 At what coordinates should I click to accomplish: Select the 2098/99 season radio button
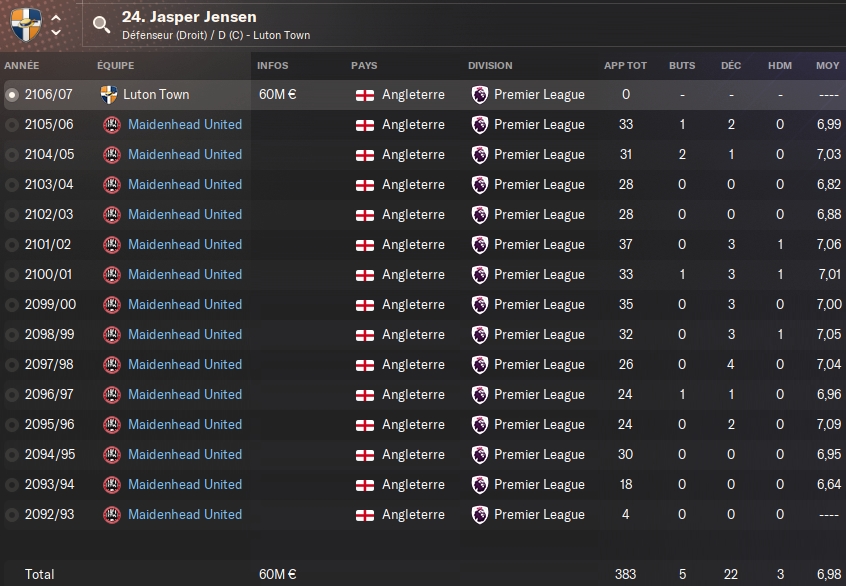(11, 335)
